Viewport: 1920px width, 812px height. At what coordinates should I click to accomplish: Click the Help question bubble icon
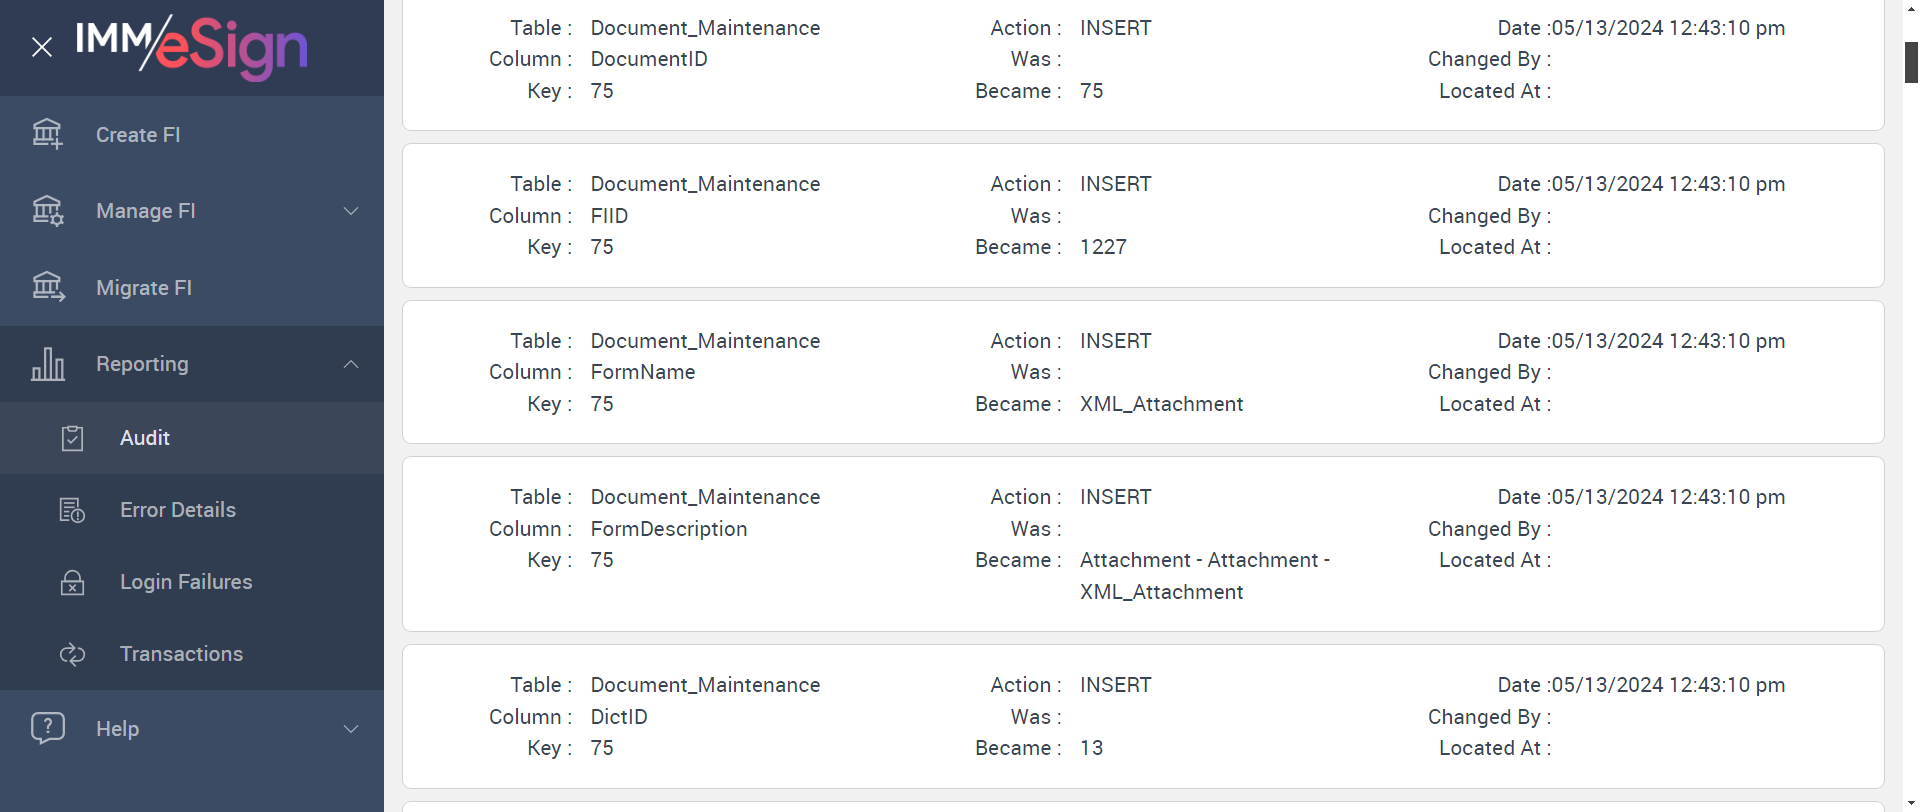[47, 728]
